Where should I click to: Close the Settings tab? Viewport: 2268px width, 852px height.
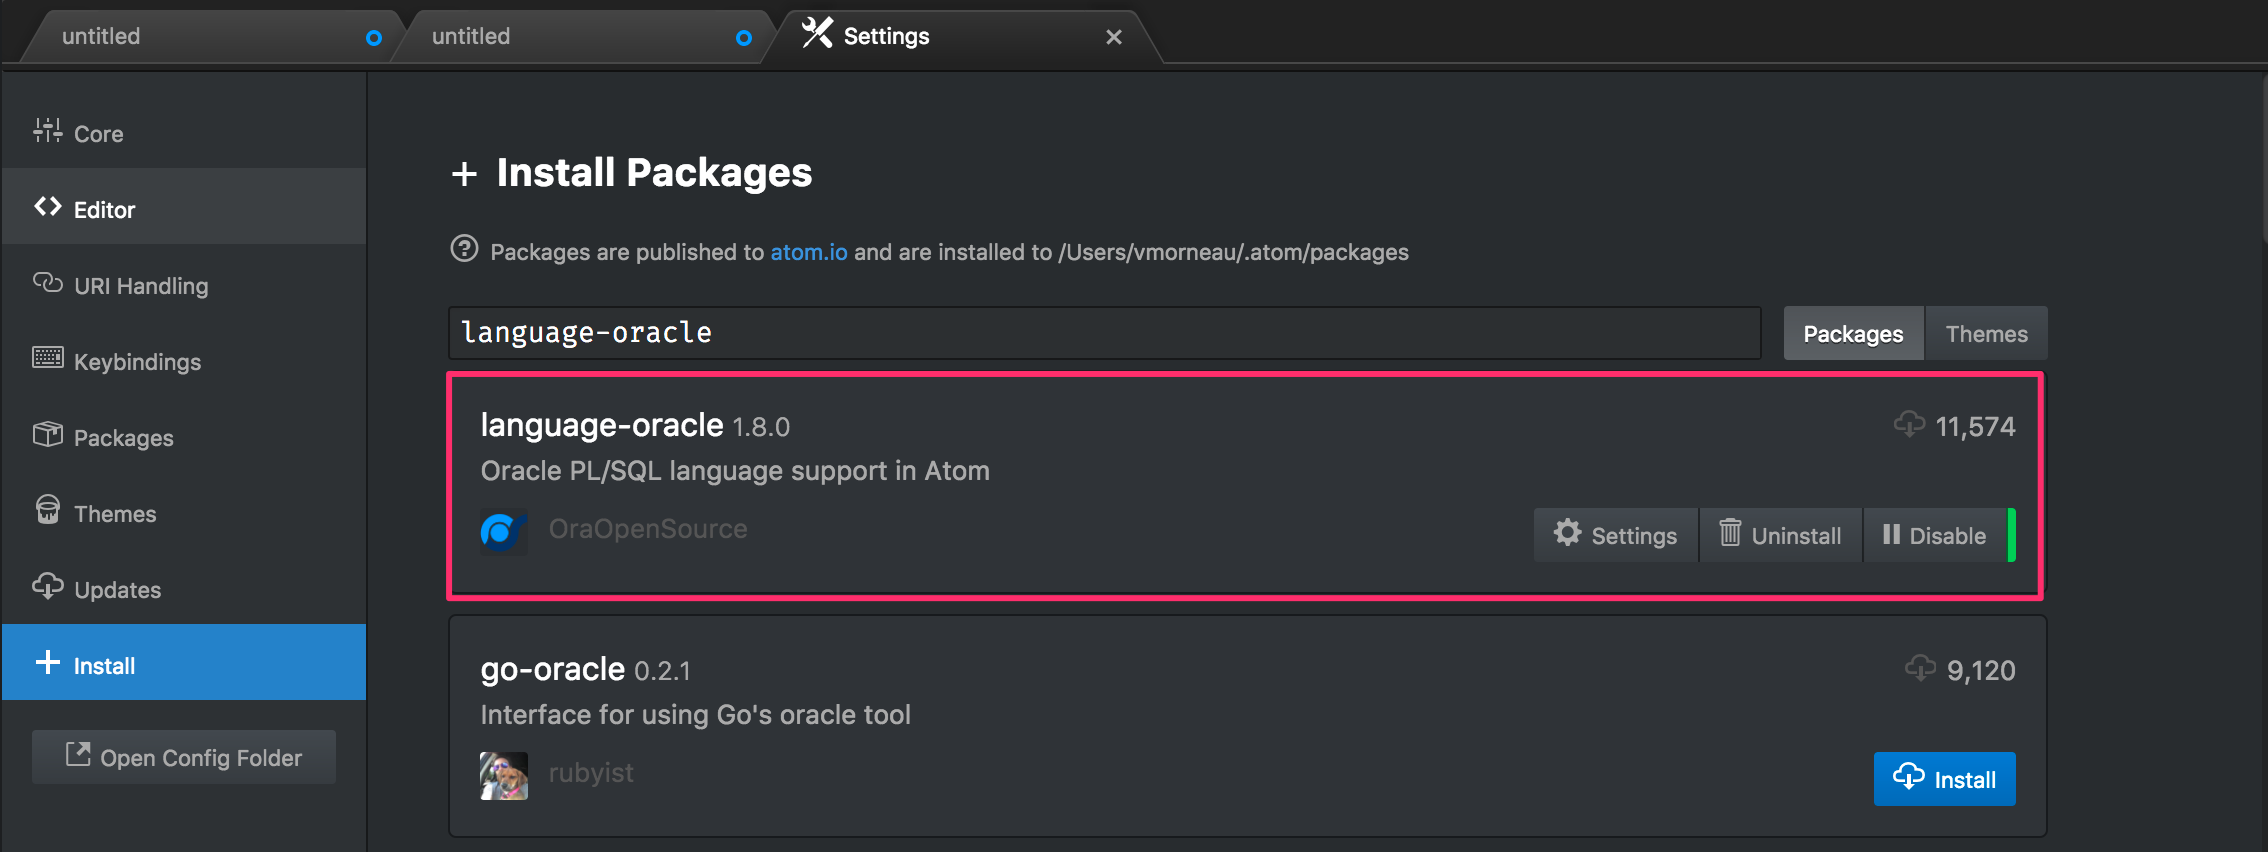point(1114,37)
